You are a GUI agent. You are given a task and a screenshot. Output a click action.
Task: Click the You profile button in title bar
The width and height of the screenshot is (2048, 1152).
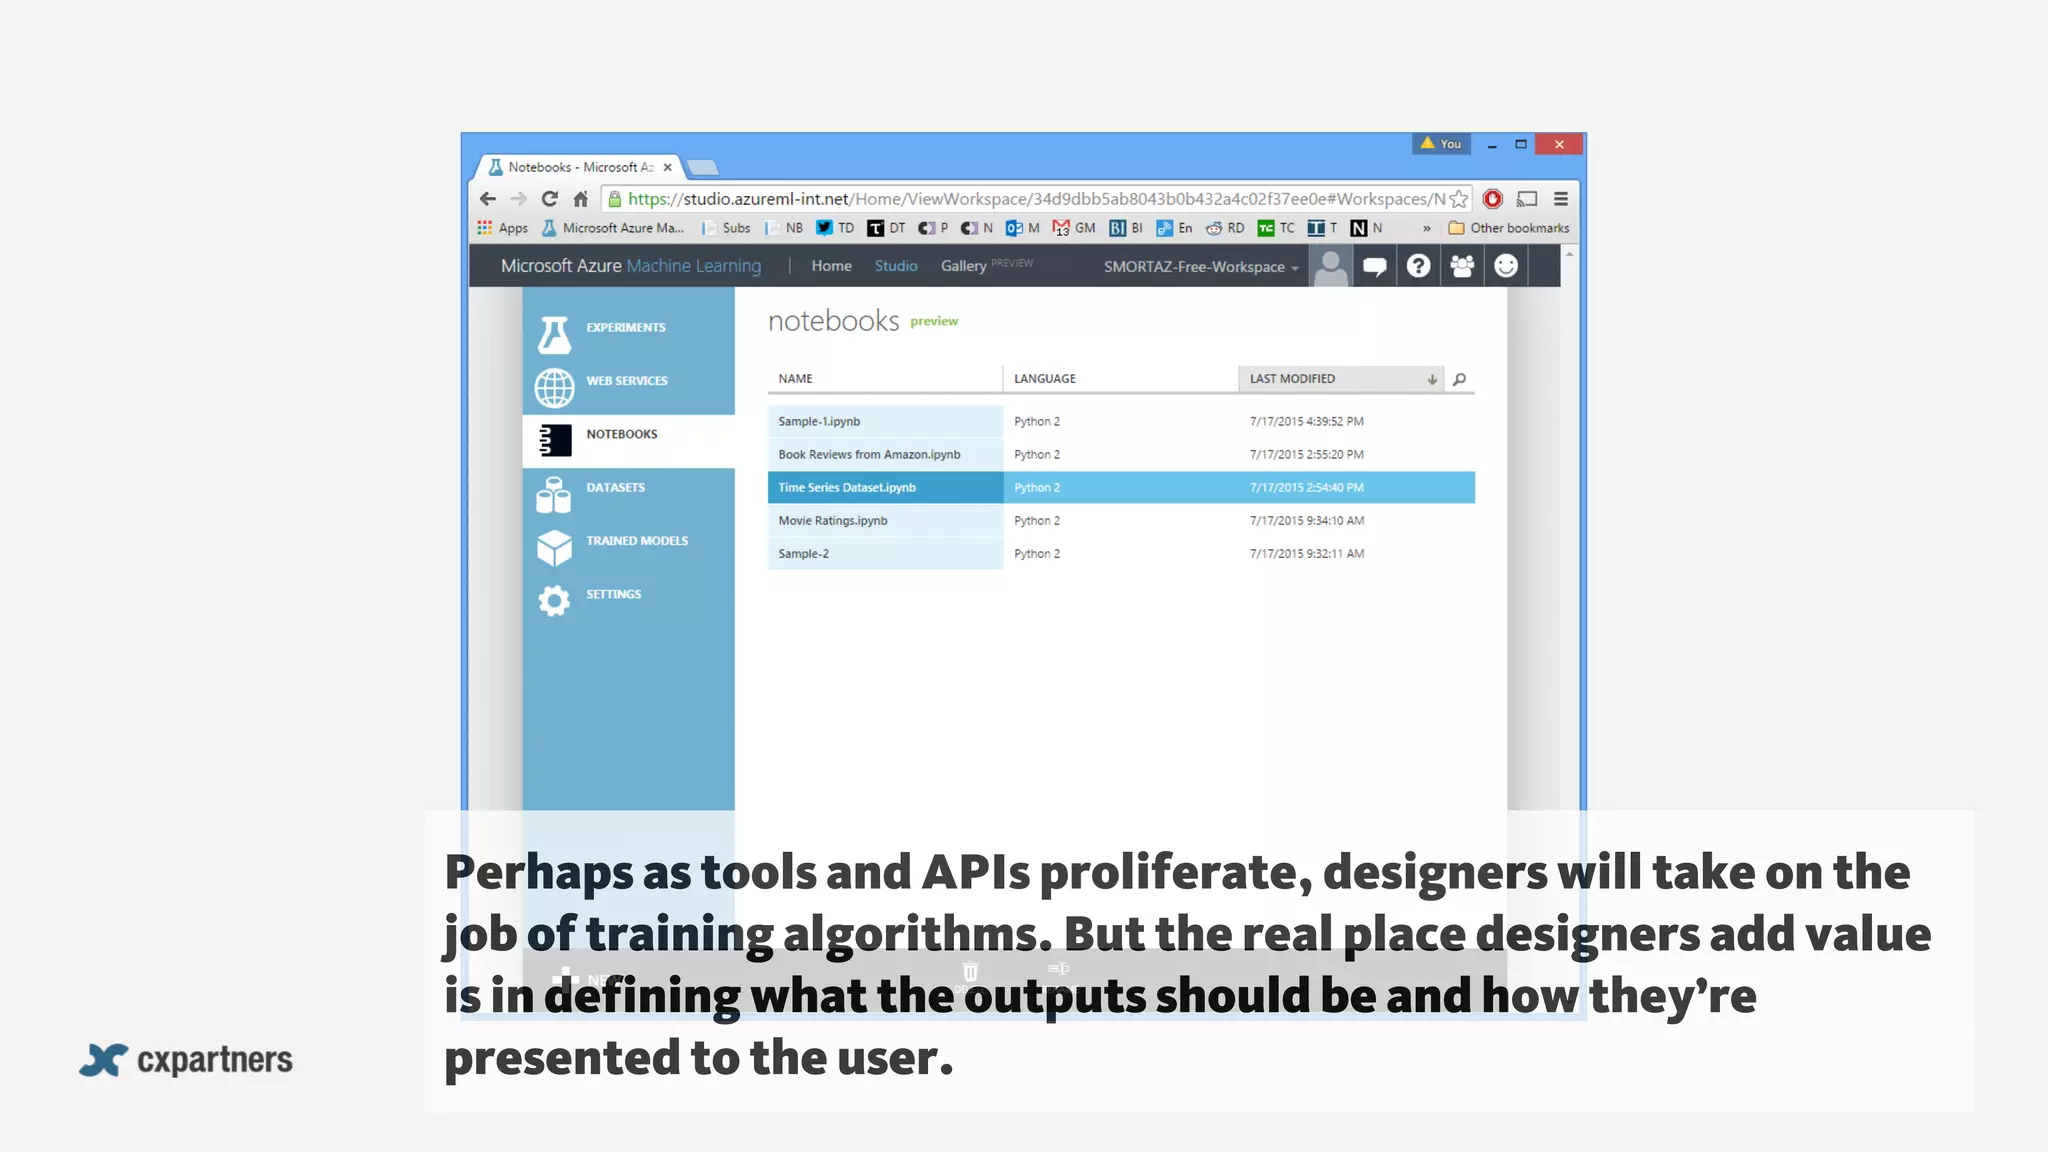pos(1441,144)
